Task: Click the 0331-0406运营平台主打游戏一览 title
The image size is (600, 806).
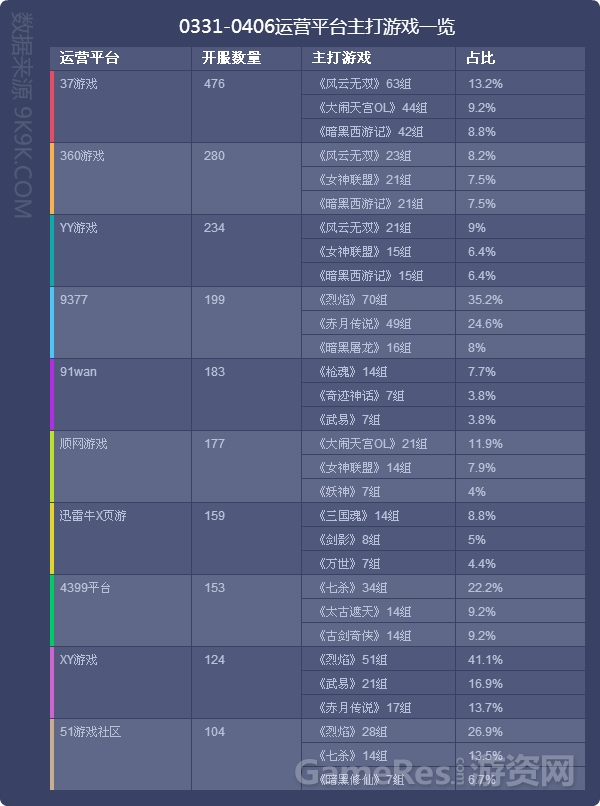Action: click(x=317, y=27)
